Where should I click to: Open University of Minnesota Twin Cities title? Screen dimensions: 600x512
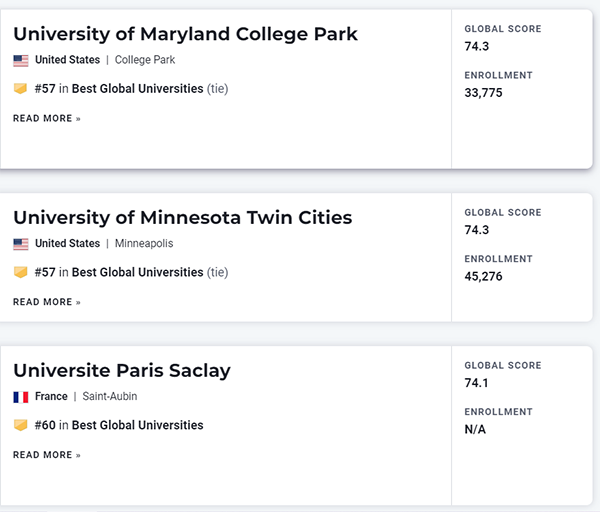click(x=182, y=217)
